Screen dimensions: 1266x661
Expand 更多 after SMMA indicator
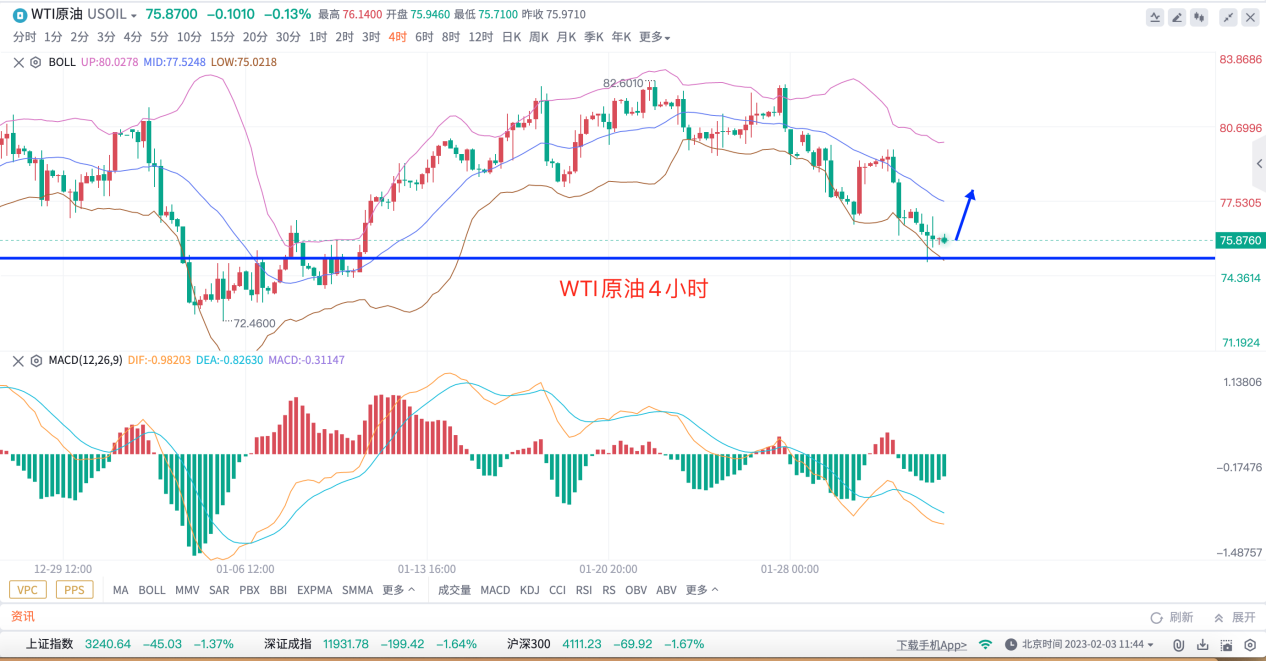coord(399,590)
